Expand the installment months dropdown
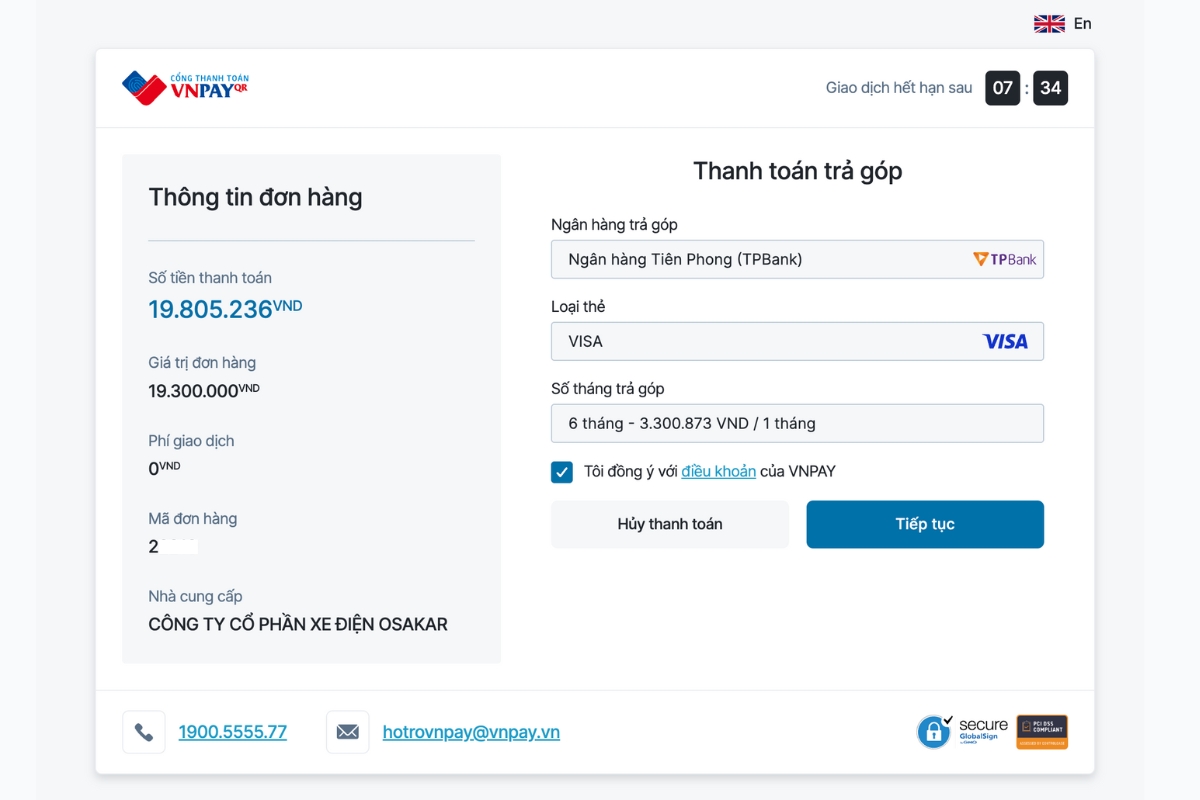 pos(796,423)
